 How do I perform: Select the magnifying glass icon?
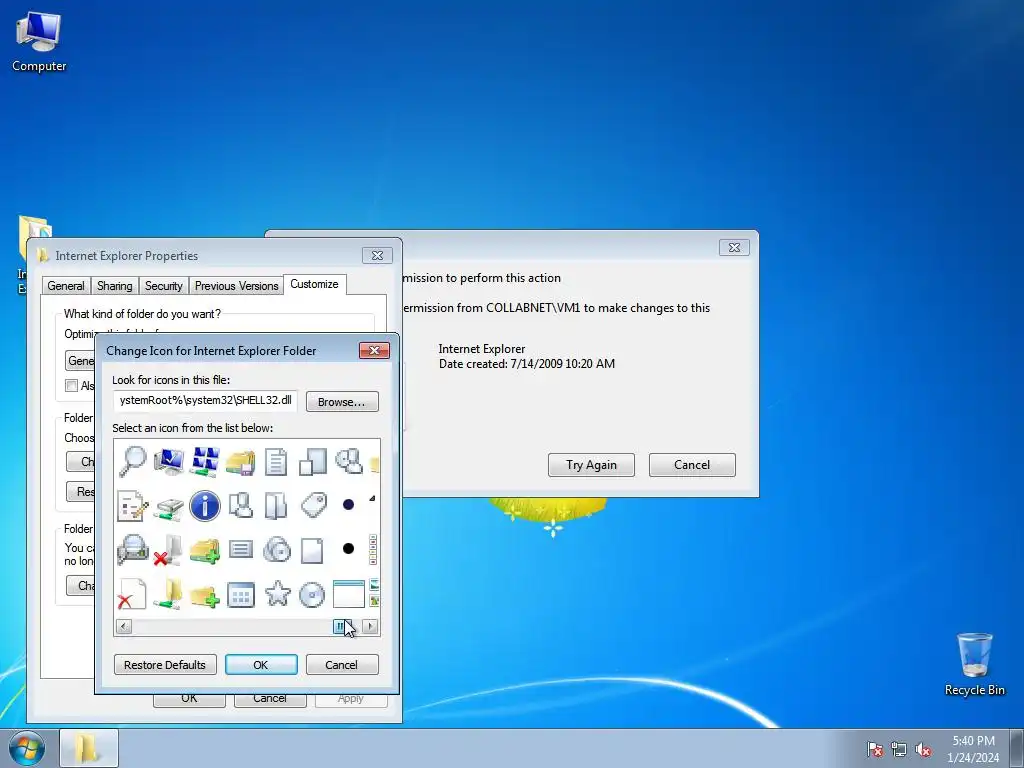(x=133, y=461)
